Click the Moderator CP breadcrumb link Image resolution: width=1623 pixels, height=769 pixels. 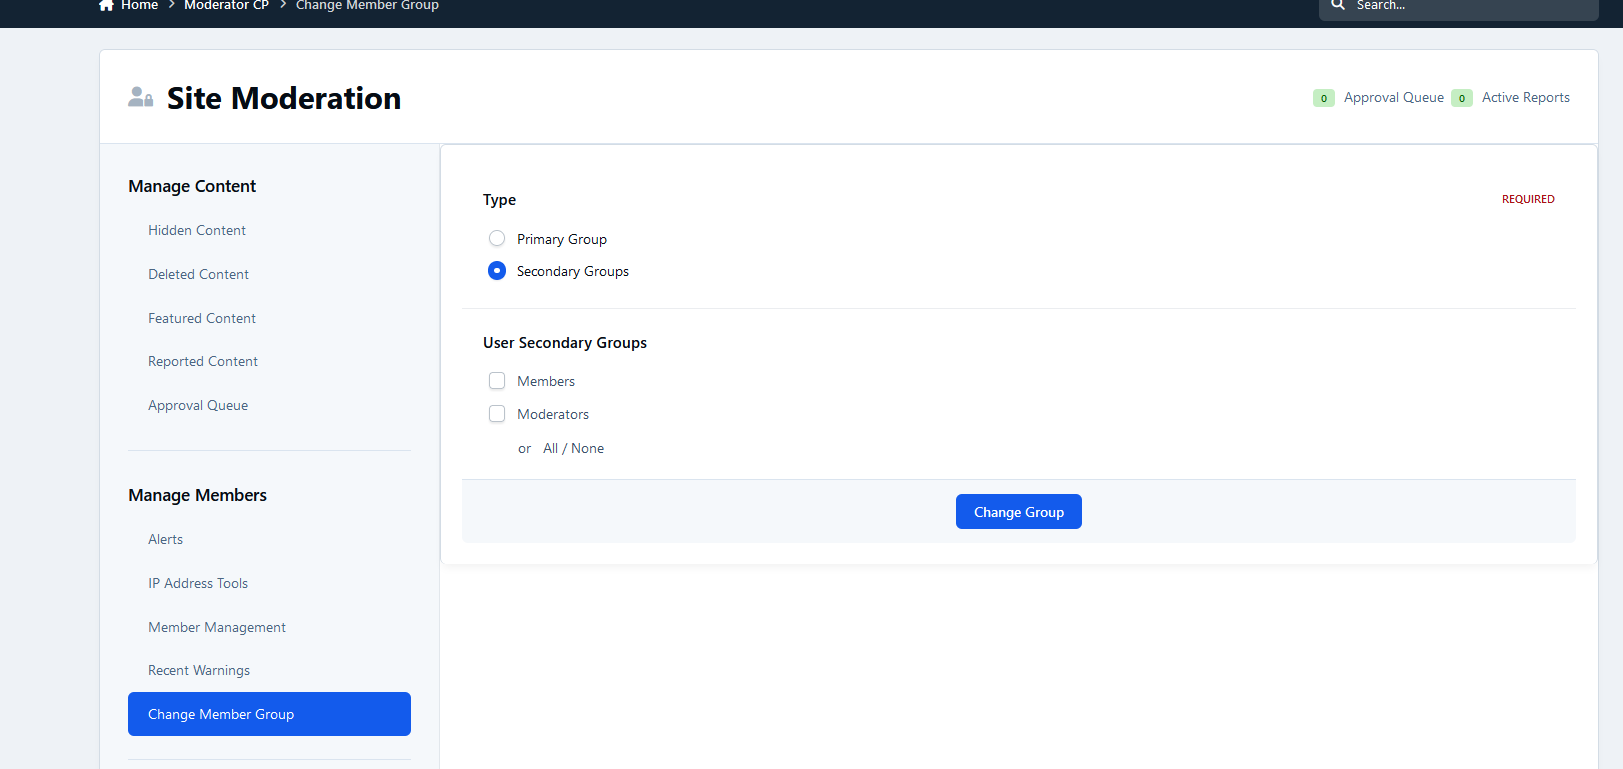click(x=226, y=6)
